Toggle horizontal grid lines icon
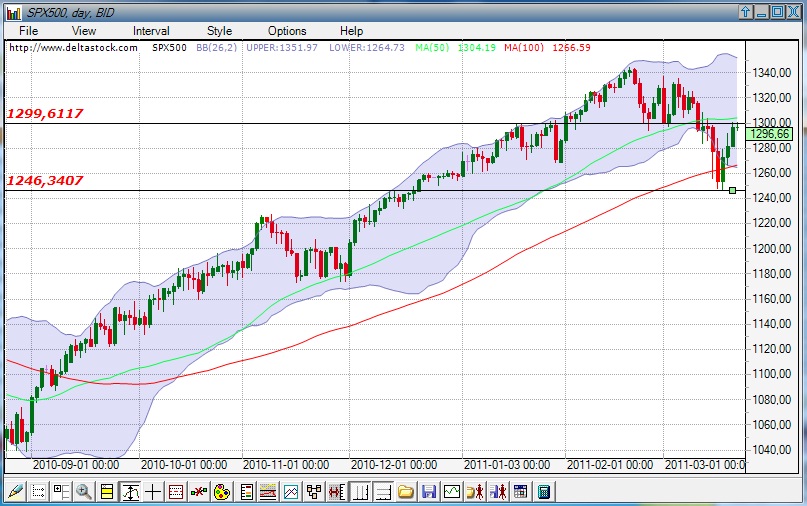The width and height of the screenshot is (807, 506). pos(382,492)
